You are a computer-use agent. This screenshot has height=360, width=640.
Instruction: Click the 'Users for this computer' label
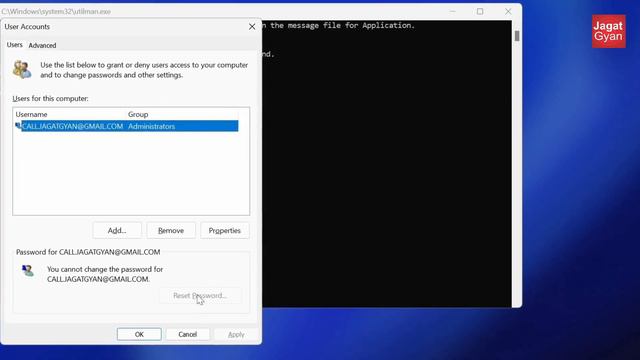50,98
